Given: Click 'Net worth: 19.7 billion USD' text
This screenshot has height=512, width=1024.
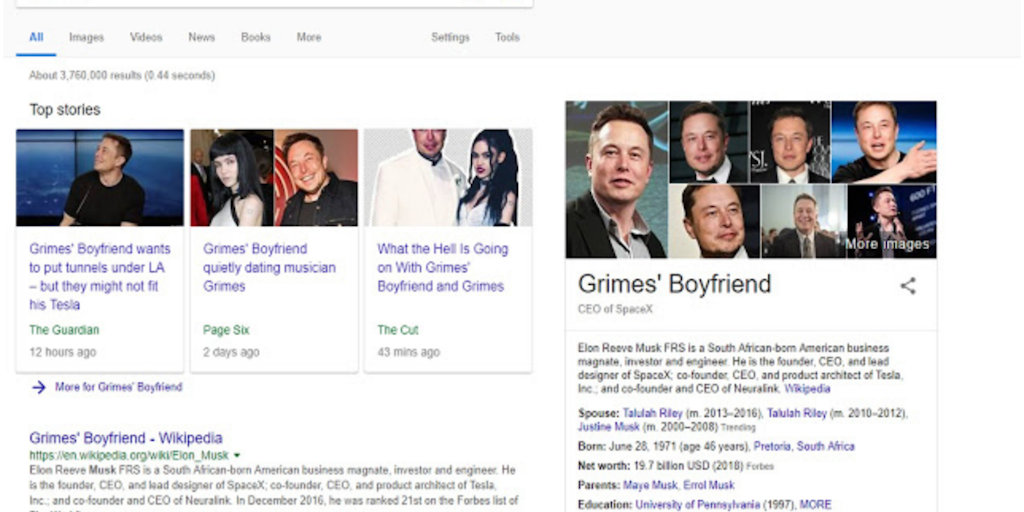Looking at the screenshot, I should click(661, 466).
